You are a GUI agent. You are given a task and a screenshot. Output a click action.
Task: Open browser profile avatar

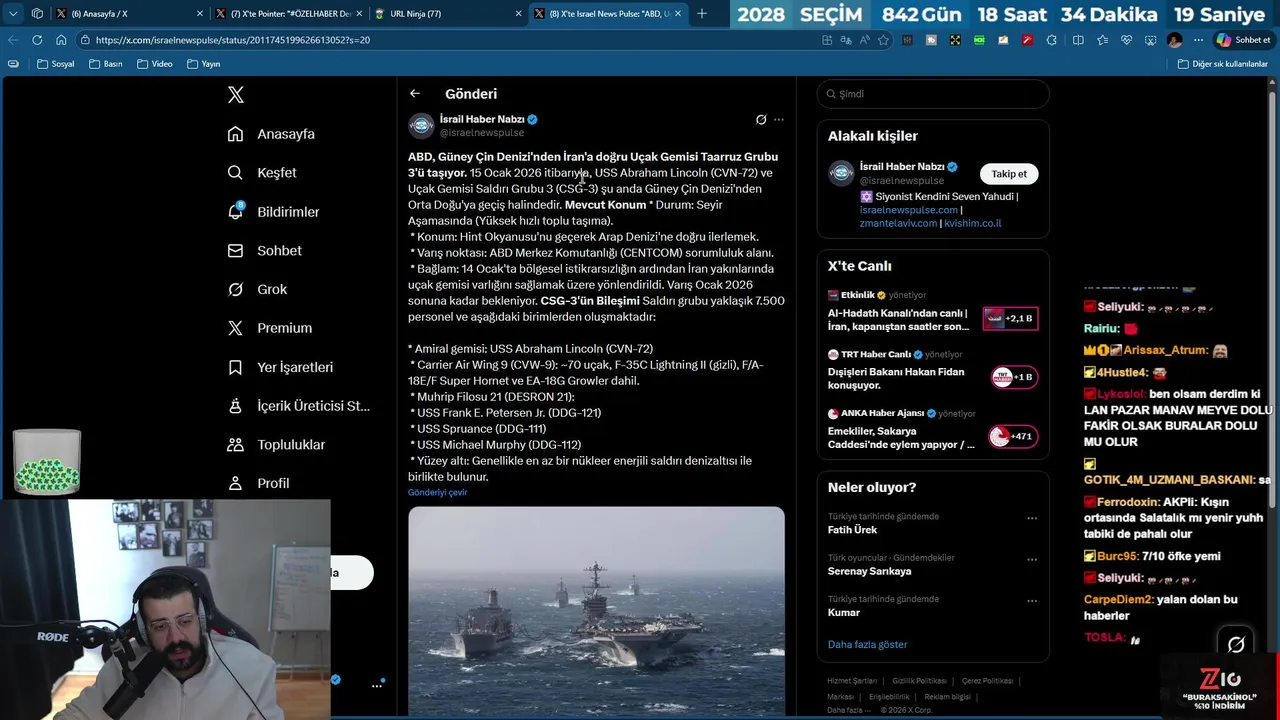tap(1174, 40)
